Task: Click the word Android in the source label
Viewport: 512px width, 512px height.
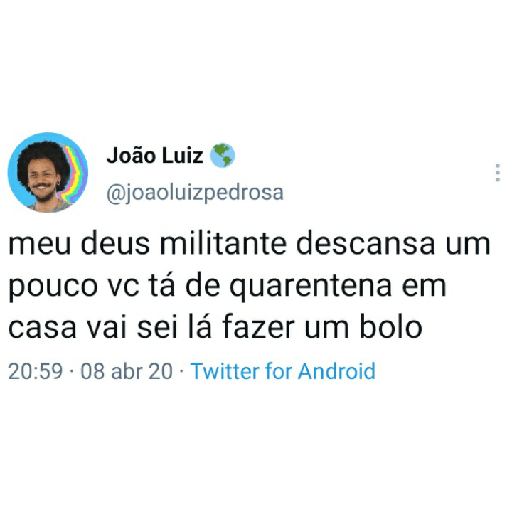Action: pos(337,371)
